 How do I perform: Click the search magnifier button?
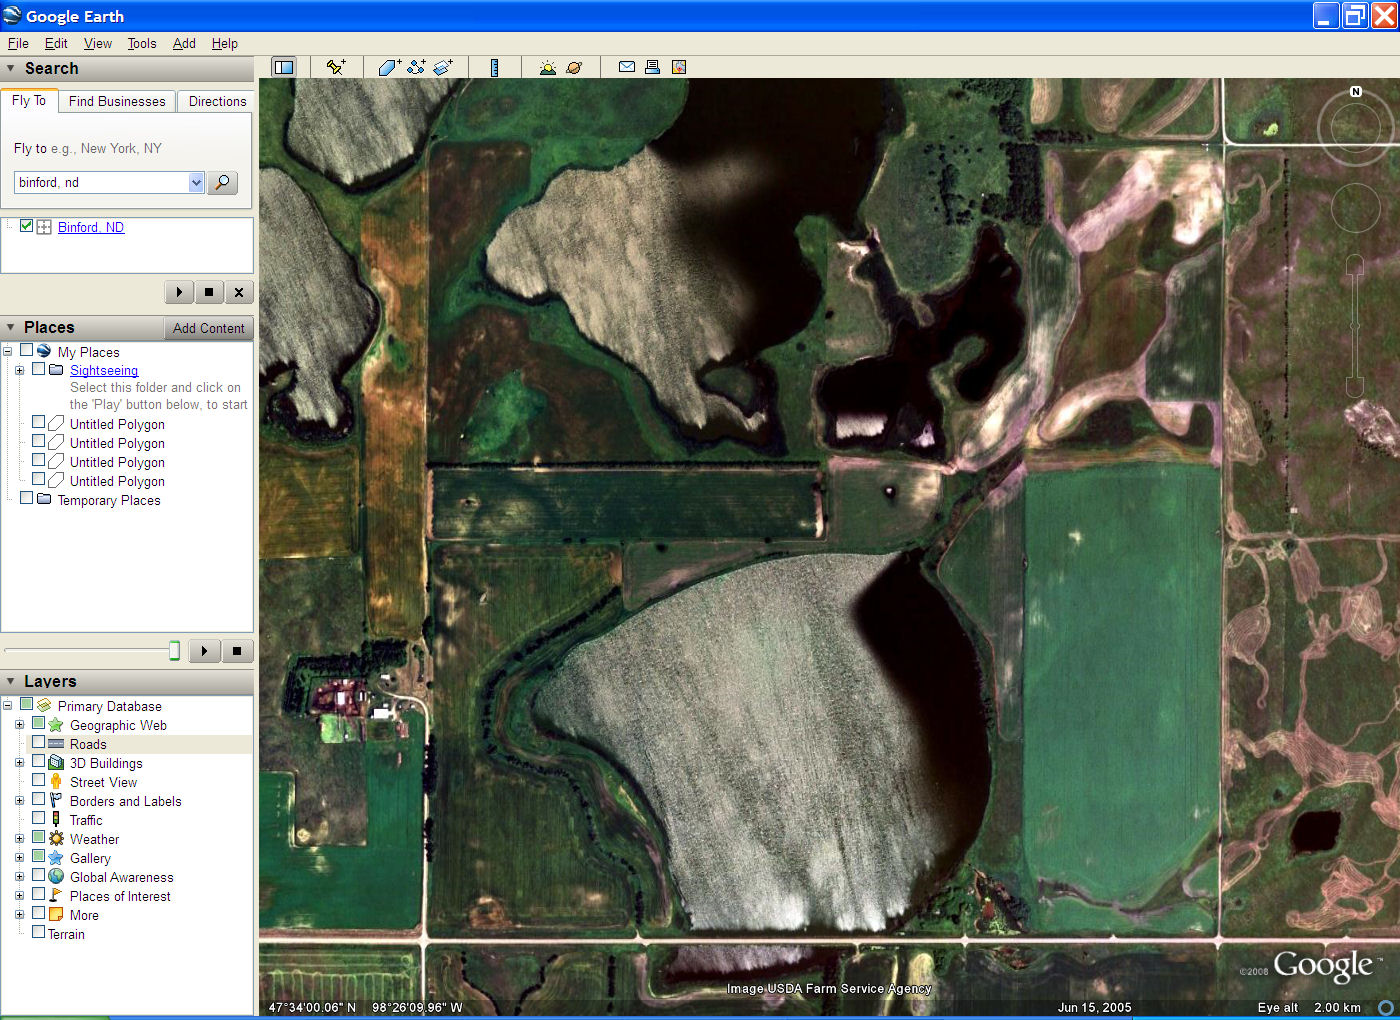[x=222, y=182]
